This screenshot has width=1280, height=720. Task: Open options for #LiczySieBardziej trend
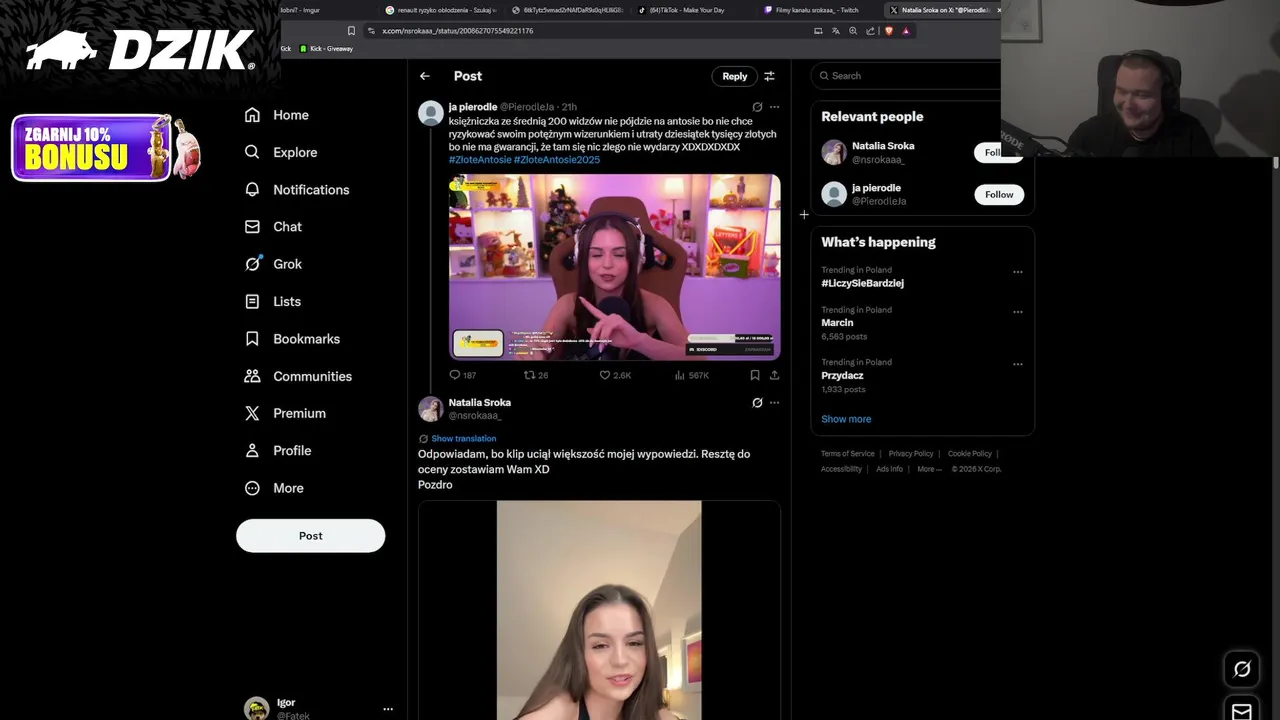(1017, 272)
